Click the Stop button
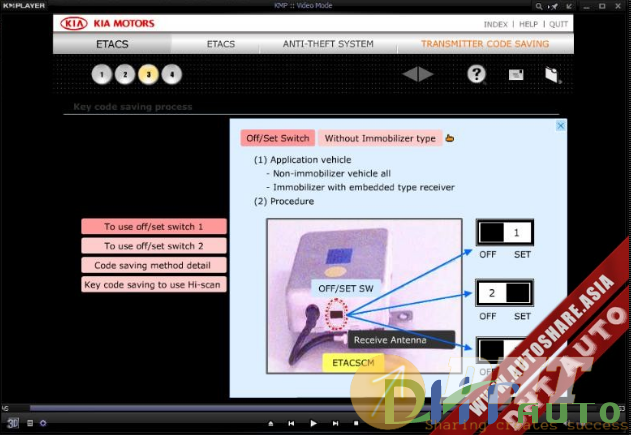The width and height of the screenshot is (631, 435). 356,423
